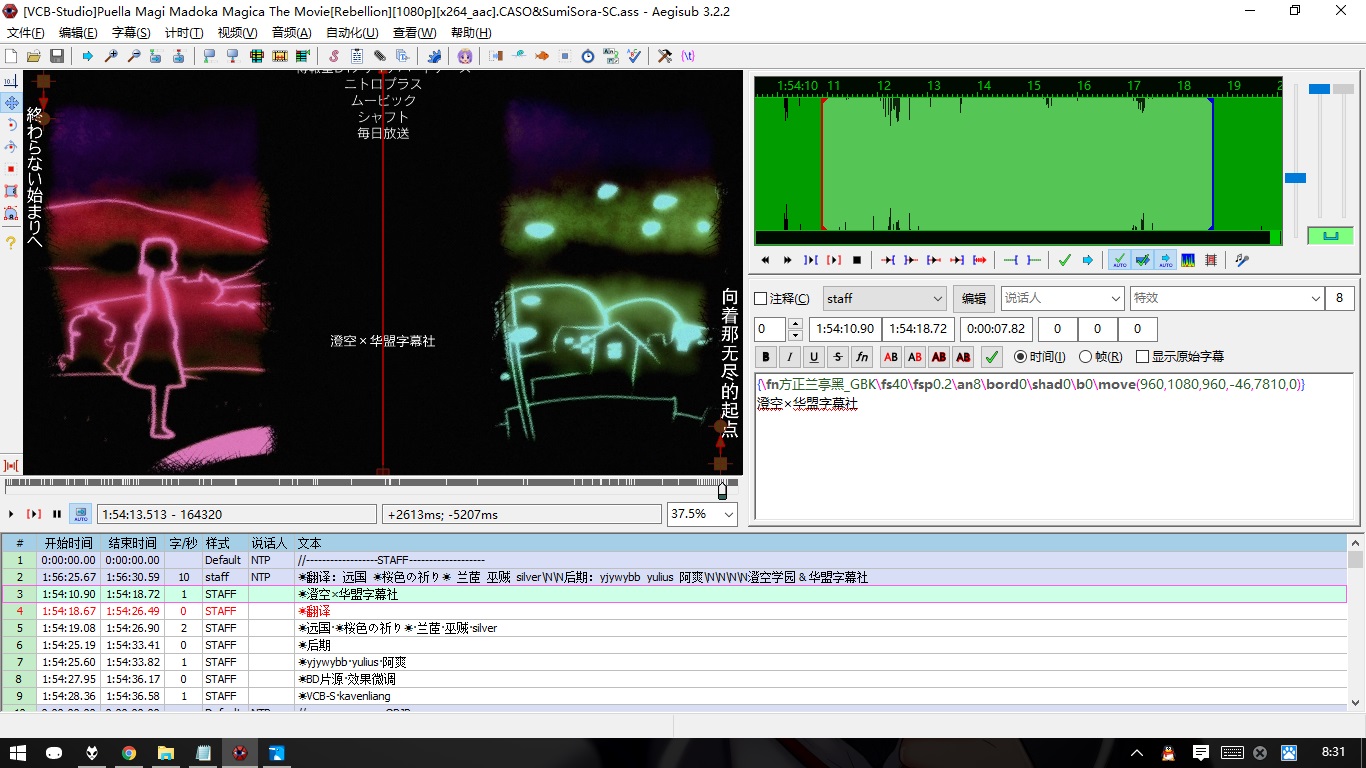Pause the video playback
1366x768 pixels.
[57, 514]
